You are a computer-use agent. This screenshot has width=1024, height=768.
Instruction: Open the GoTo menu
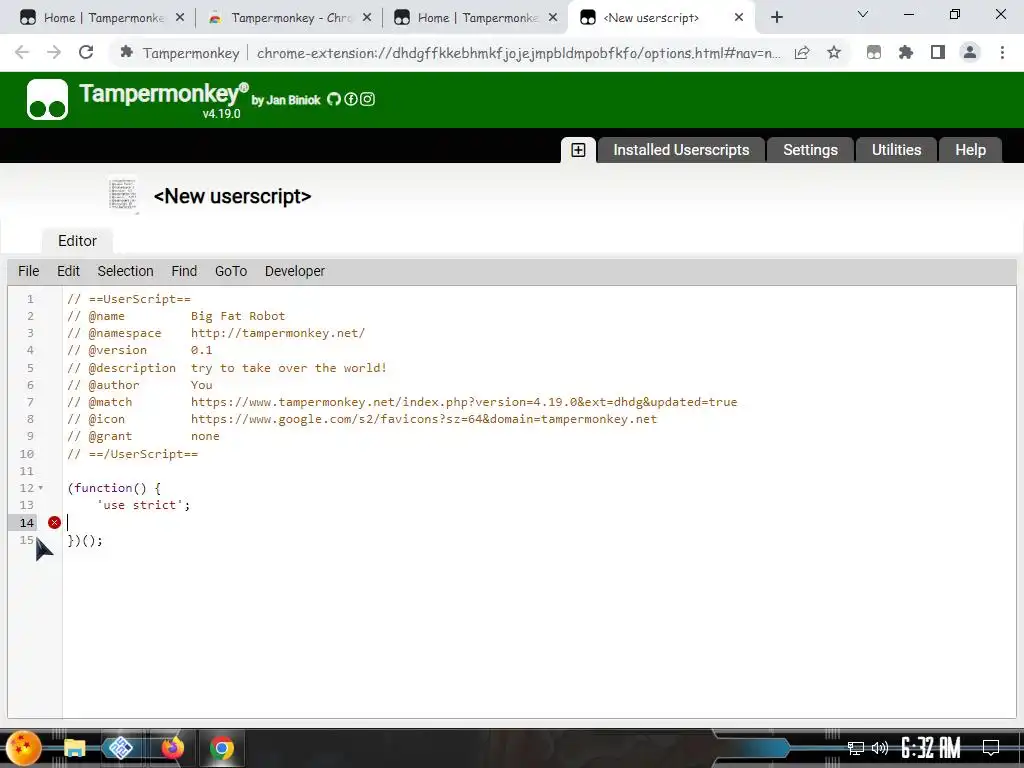231,271
